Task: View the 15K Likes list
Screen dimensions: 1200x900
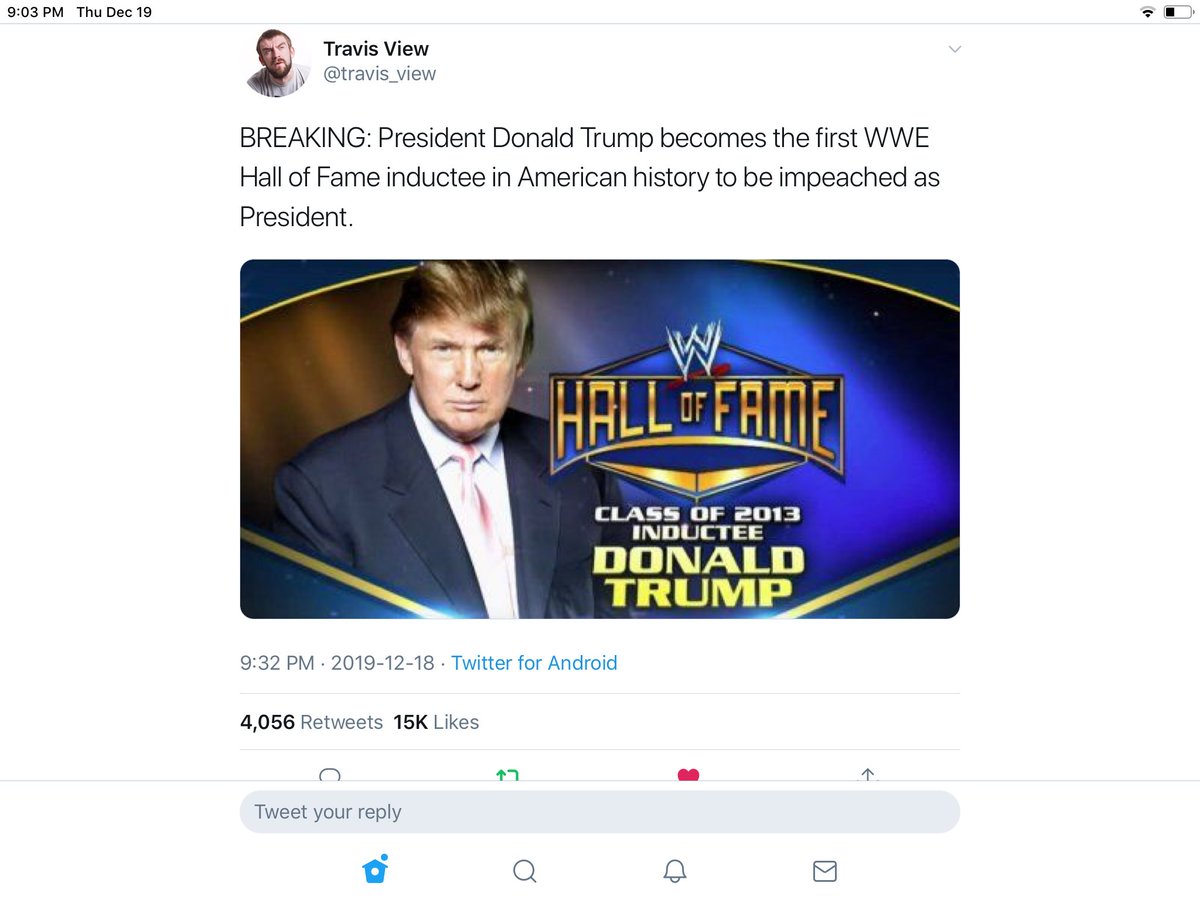Action: tap(436, 722)
